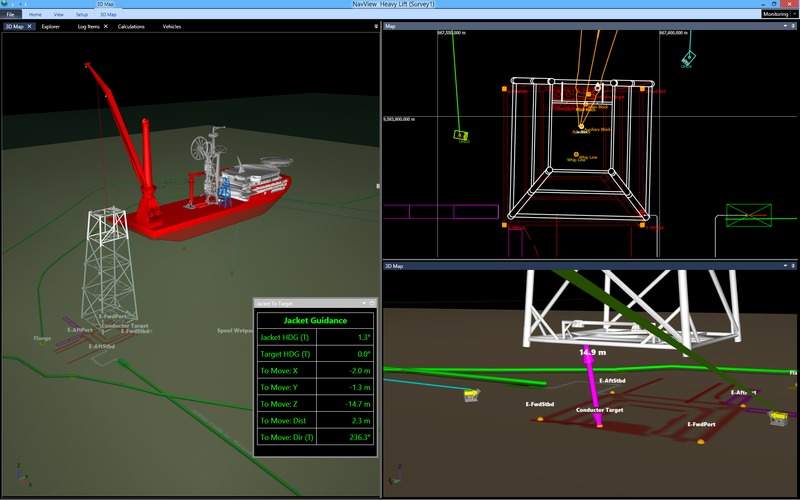Select the yellow ROV on the left seabed
800x500 pixels.
click(470, 396)
